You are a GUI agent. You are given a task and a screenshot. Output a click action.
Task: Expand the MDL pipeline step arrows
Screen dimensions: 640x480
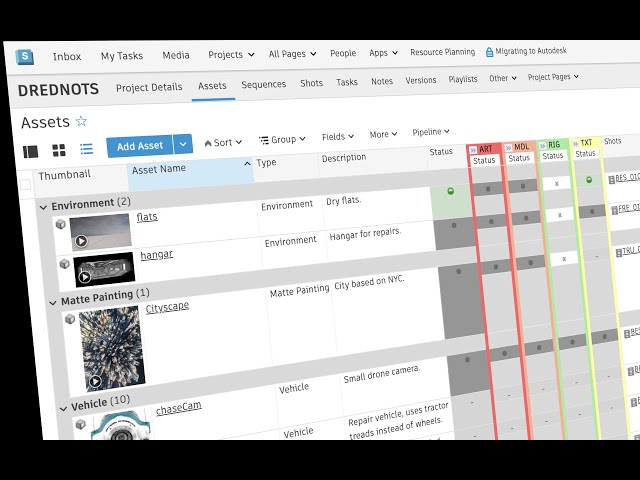tap(508, 148)
